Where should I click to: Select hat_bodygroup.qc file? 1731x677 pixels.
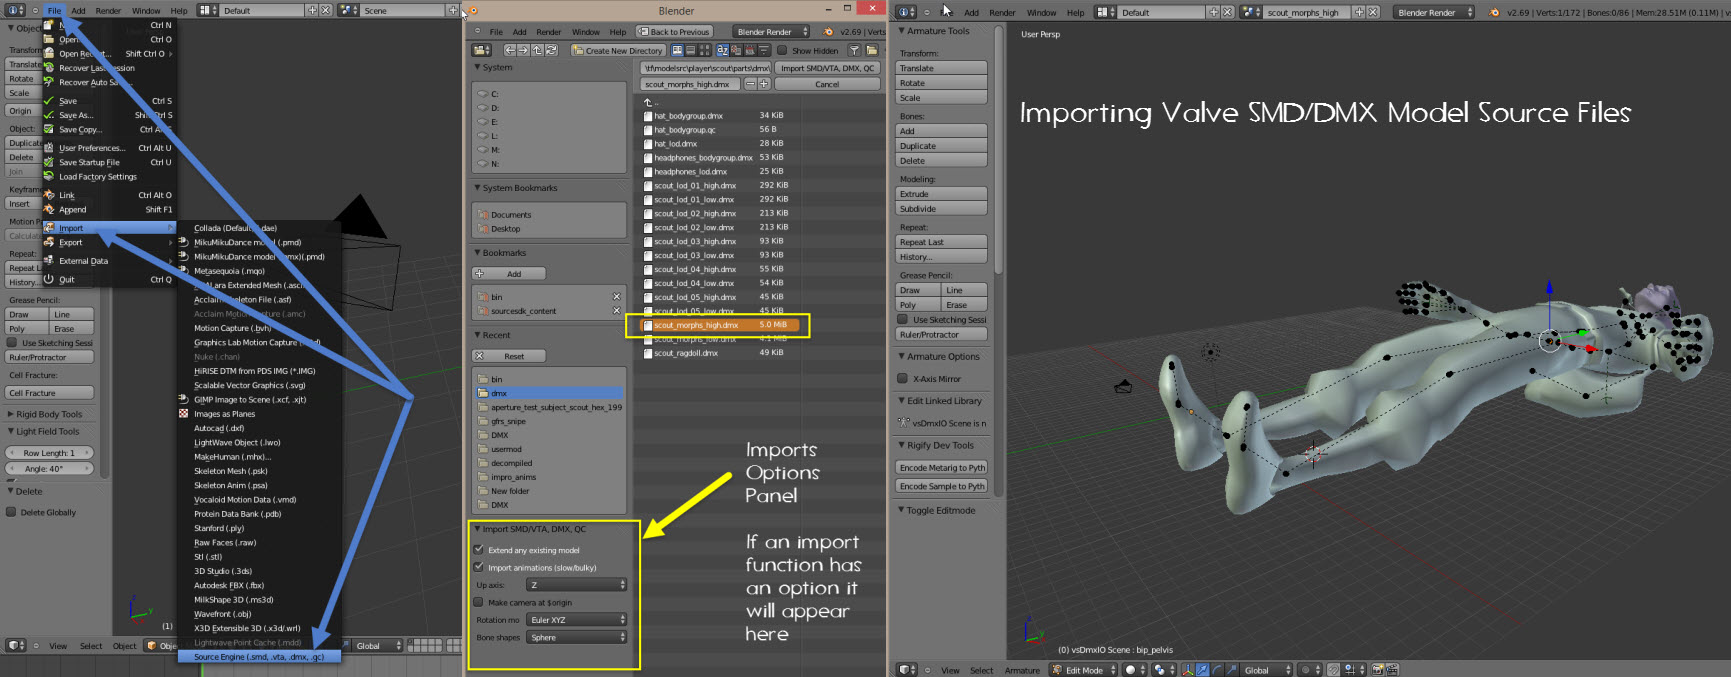pos(685,130)
